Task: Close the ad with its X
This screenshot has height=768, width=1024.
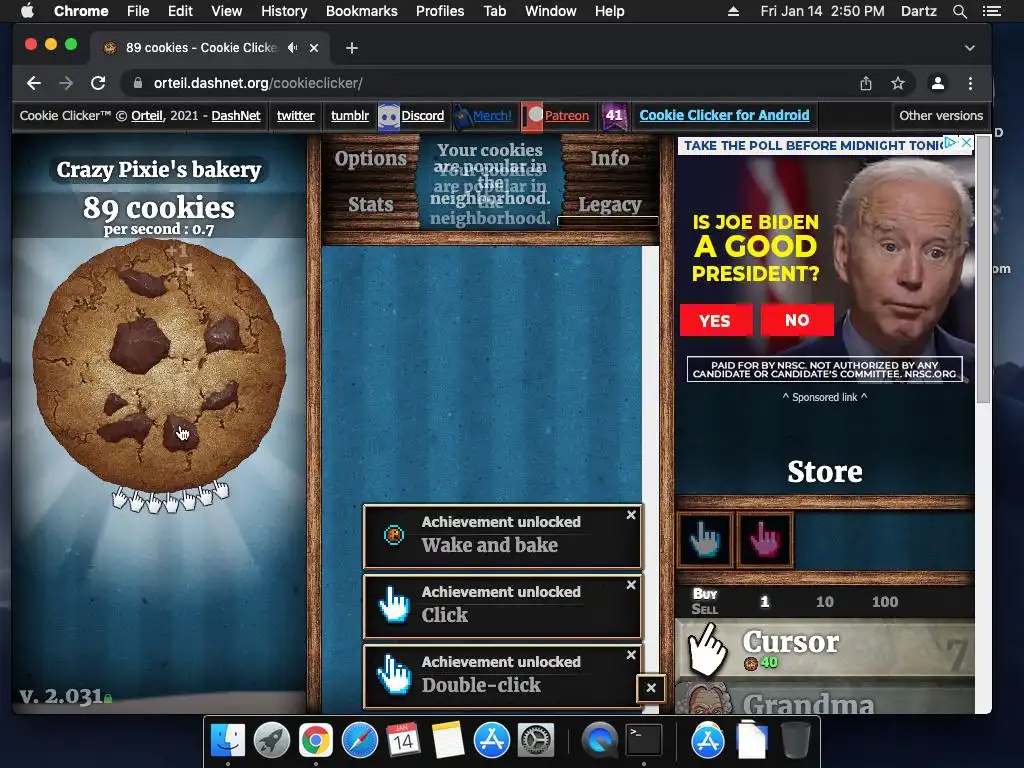Action: pos(967,142)
